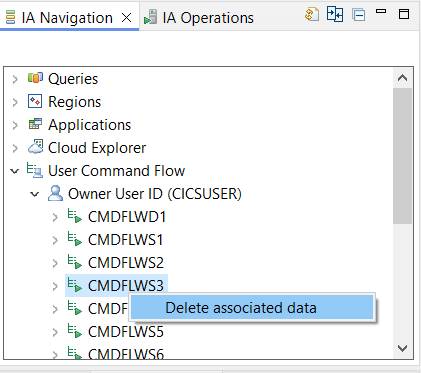Screen dimensions: 421x373
Task: Select the CMDFLWS3 entry
Action: (126, 286)
